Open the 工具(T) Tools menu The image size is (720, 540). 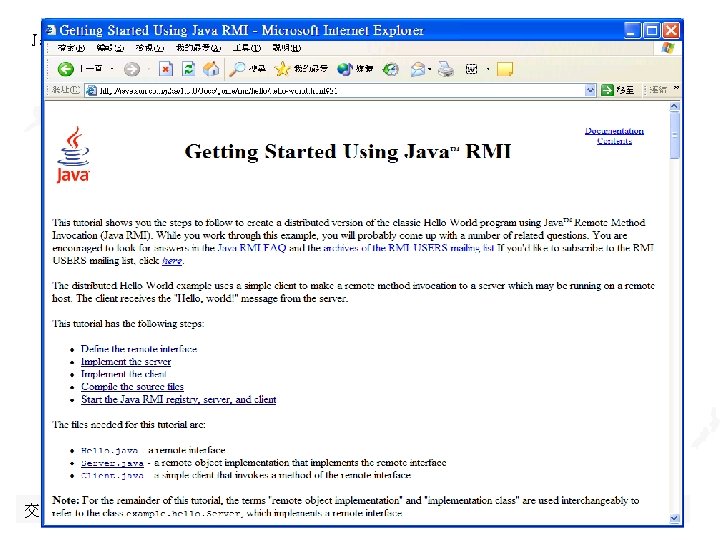[x=247, y=48]
